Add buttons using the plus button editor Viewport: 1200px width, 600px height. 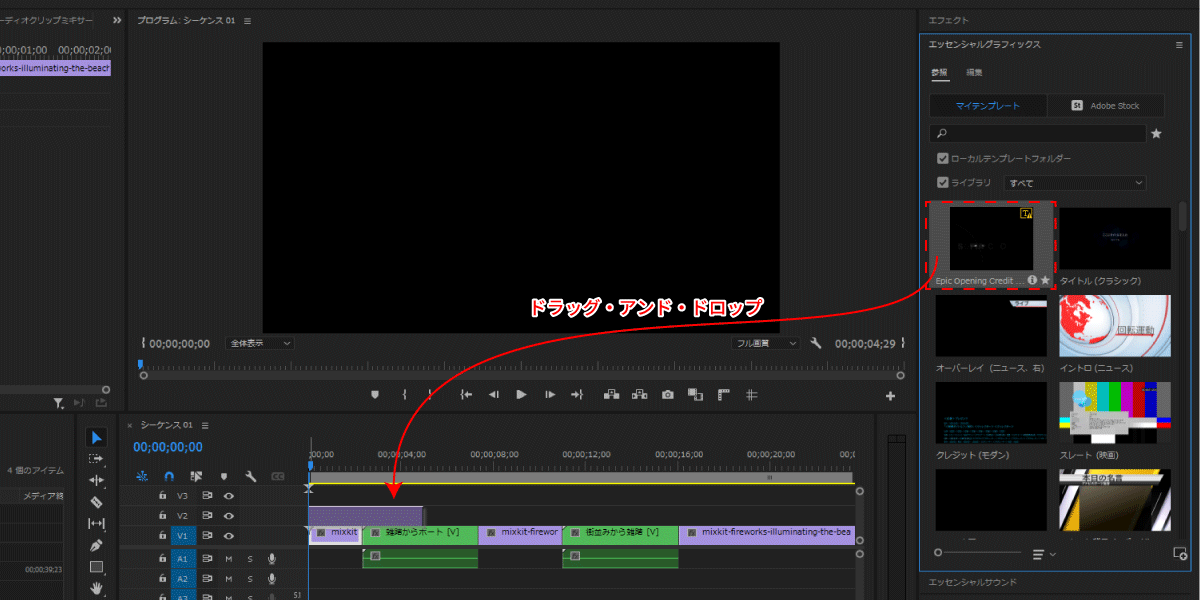(890, 396)
